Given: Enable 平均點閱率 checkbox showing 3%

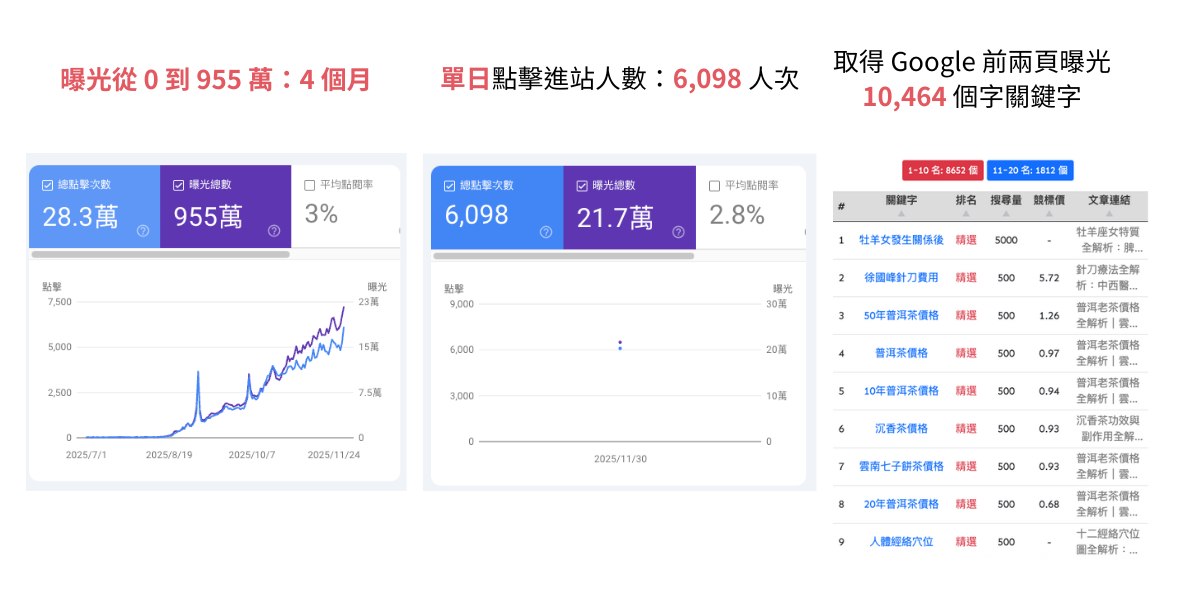Looking at the screenshot, I should [310, 185].
